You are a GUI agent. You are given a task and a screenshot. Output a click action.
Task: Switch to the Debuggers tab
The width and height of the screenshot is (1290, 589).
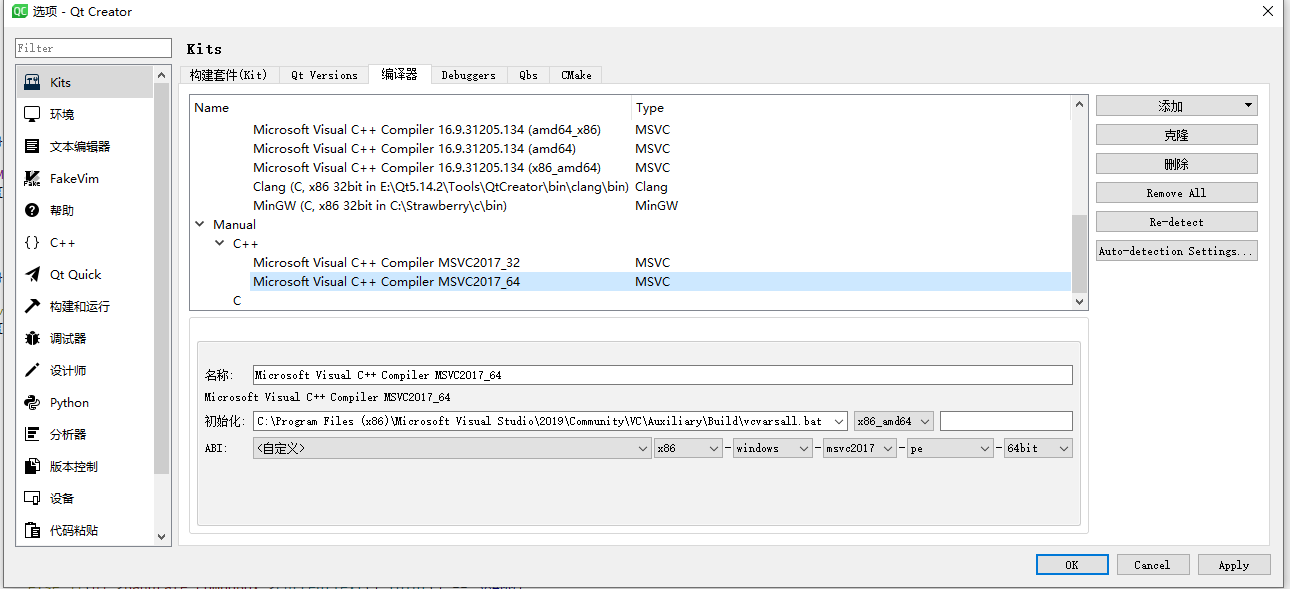pos(468,75)
